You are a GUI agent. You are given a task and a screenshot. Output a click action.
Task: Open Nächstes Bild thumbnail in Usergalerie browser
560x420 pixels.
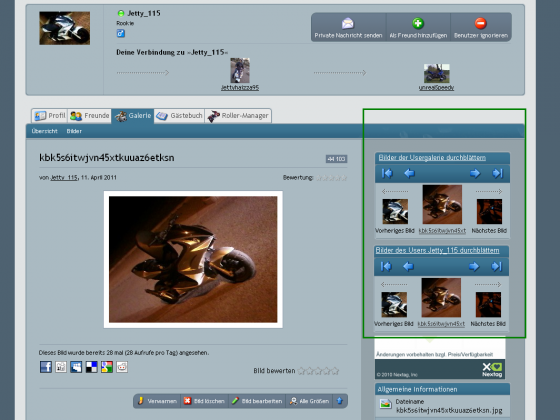pyautogui.click(x=489, y=211)
